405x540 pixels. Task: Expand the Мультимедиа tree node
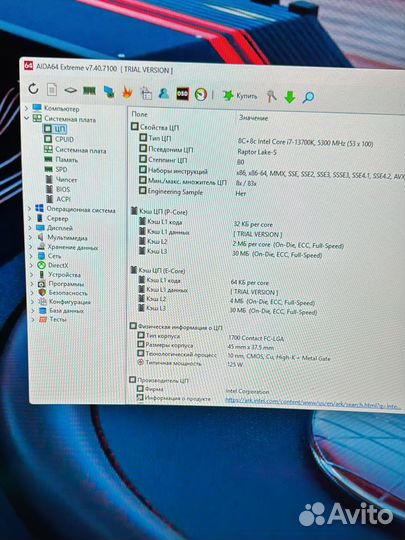point(30,237)
